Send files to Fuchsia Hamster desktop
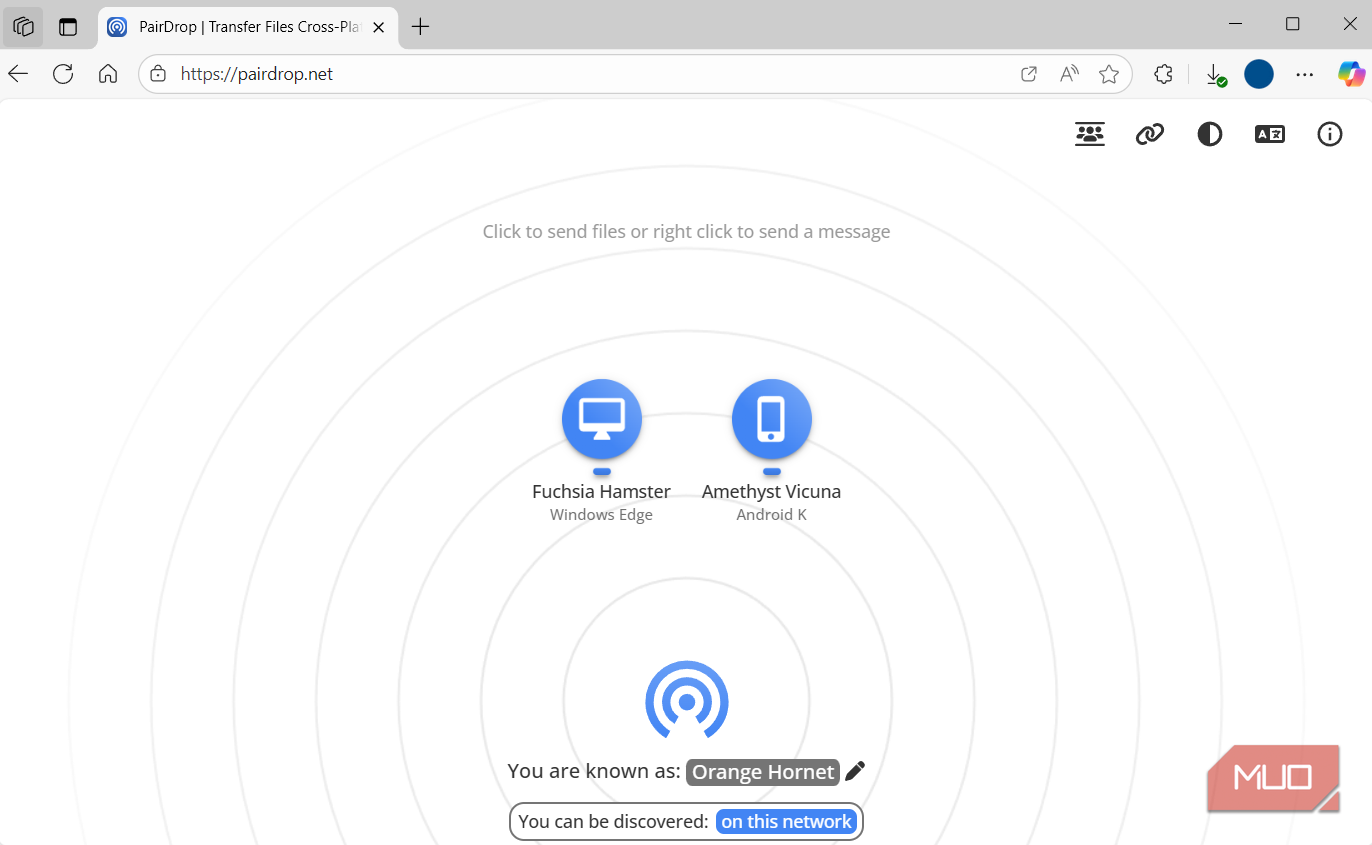 [x=601, y=419]
